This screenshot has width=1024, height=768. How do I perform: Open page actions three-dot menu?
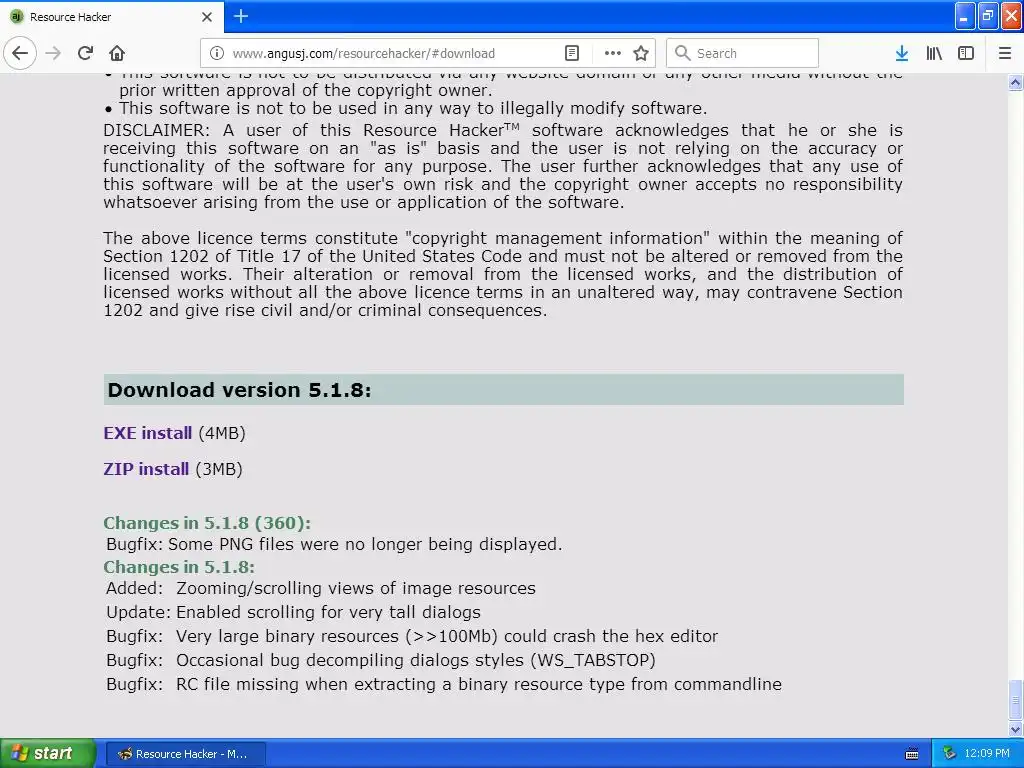click(x=612, y=53)
